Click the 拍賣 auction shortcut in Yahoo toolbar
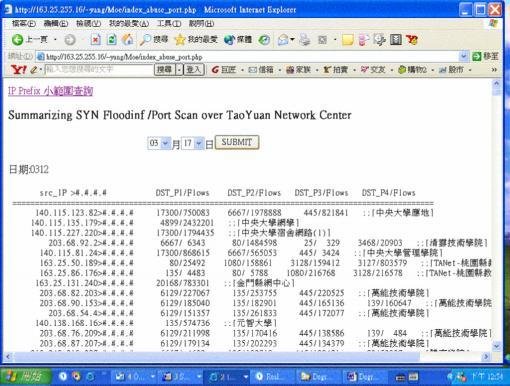Image resolution: width=510 pixels, height=386 pixels. click(x=336, y=70)
